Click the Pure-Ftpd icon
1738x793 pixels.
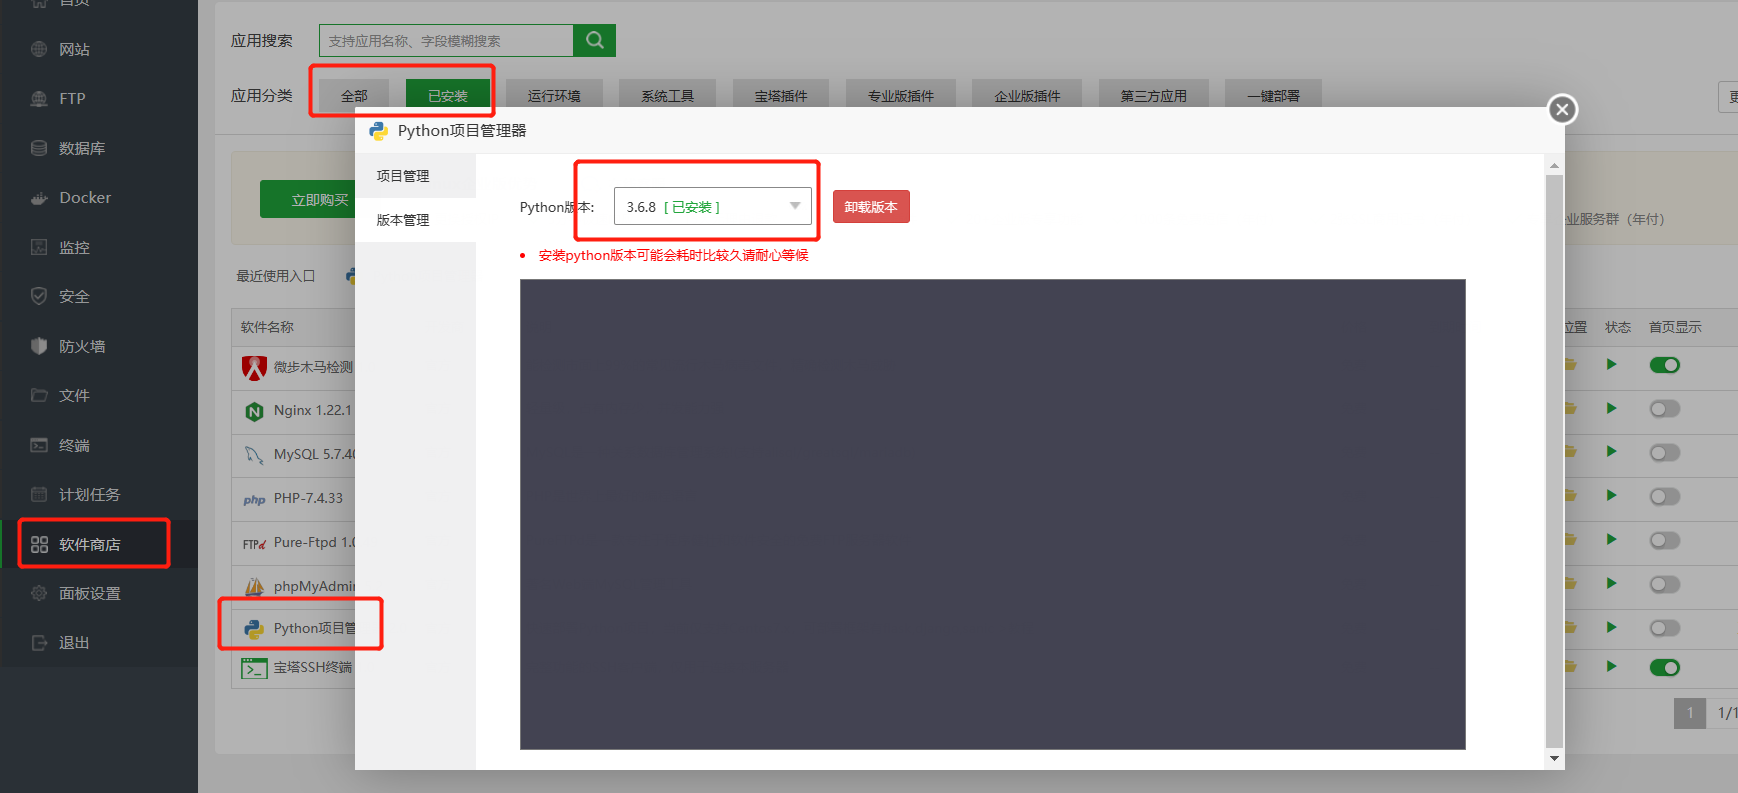tap(254, 543)
